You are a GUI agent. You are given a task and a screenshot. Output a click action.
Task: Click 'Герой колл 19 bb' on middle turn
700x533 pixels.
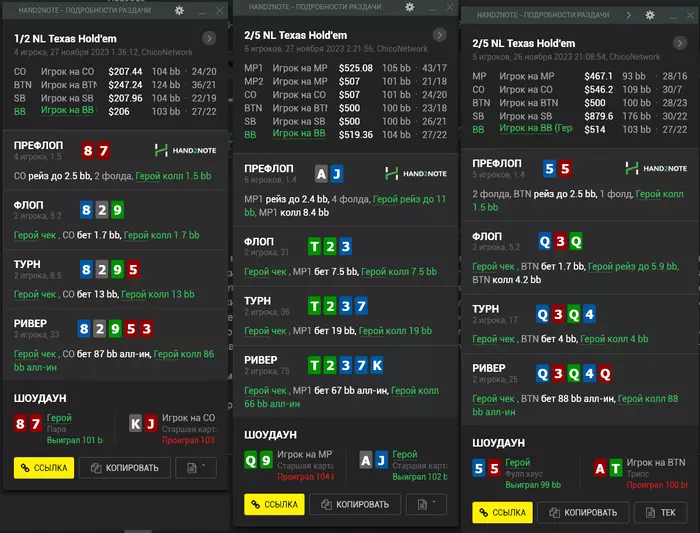click(395, 331)
